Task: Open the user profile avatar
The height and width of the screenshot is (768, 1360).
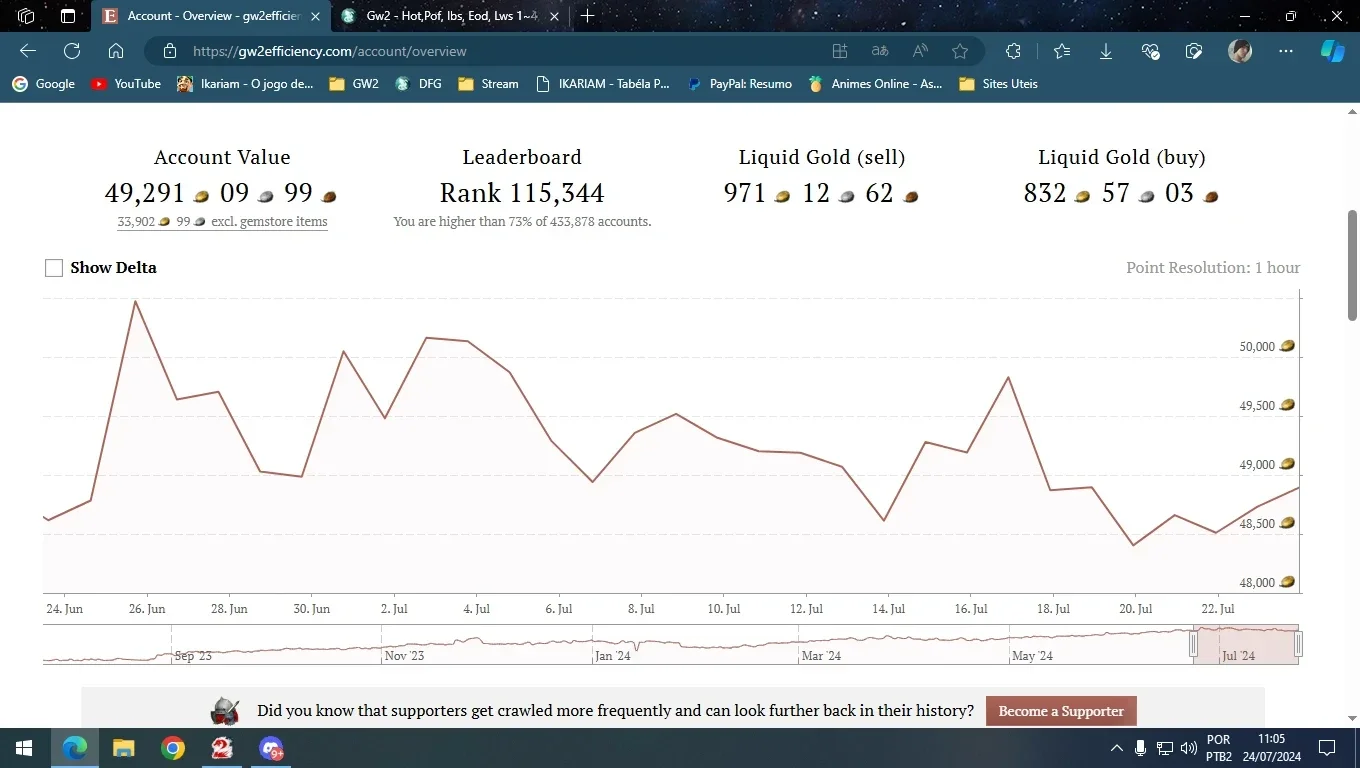Action: [x=1240, y=51]
